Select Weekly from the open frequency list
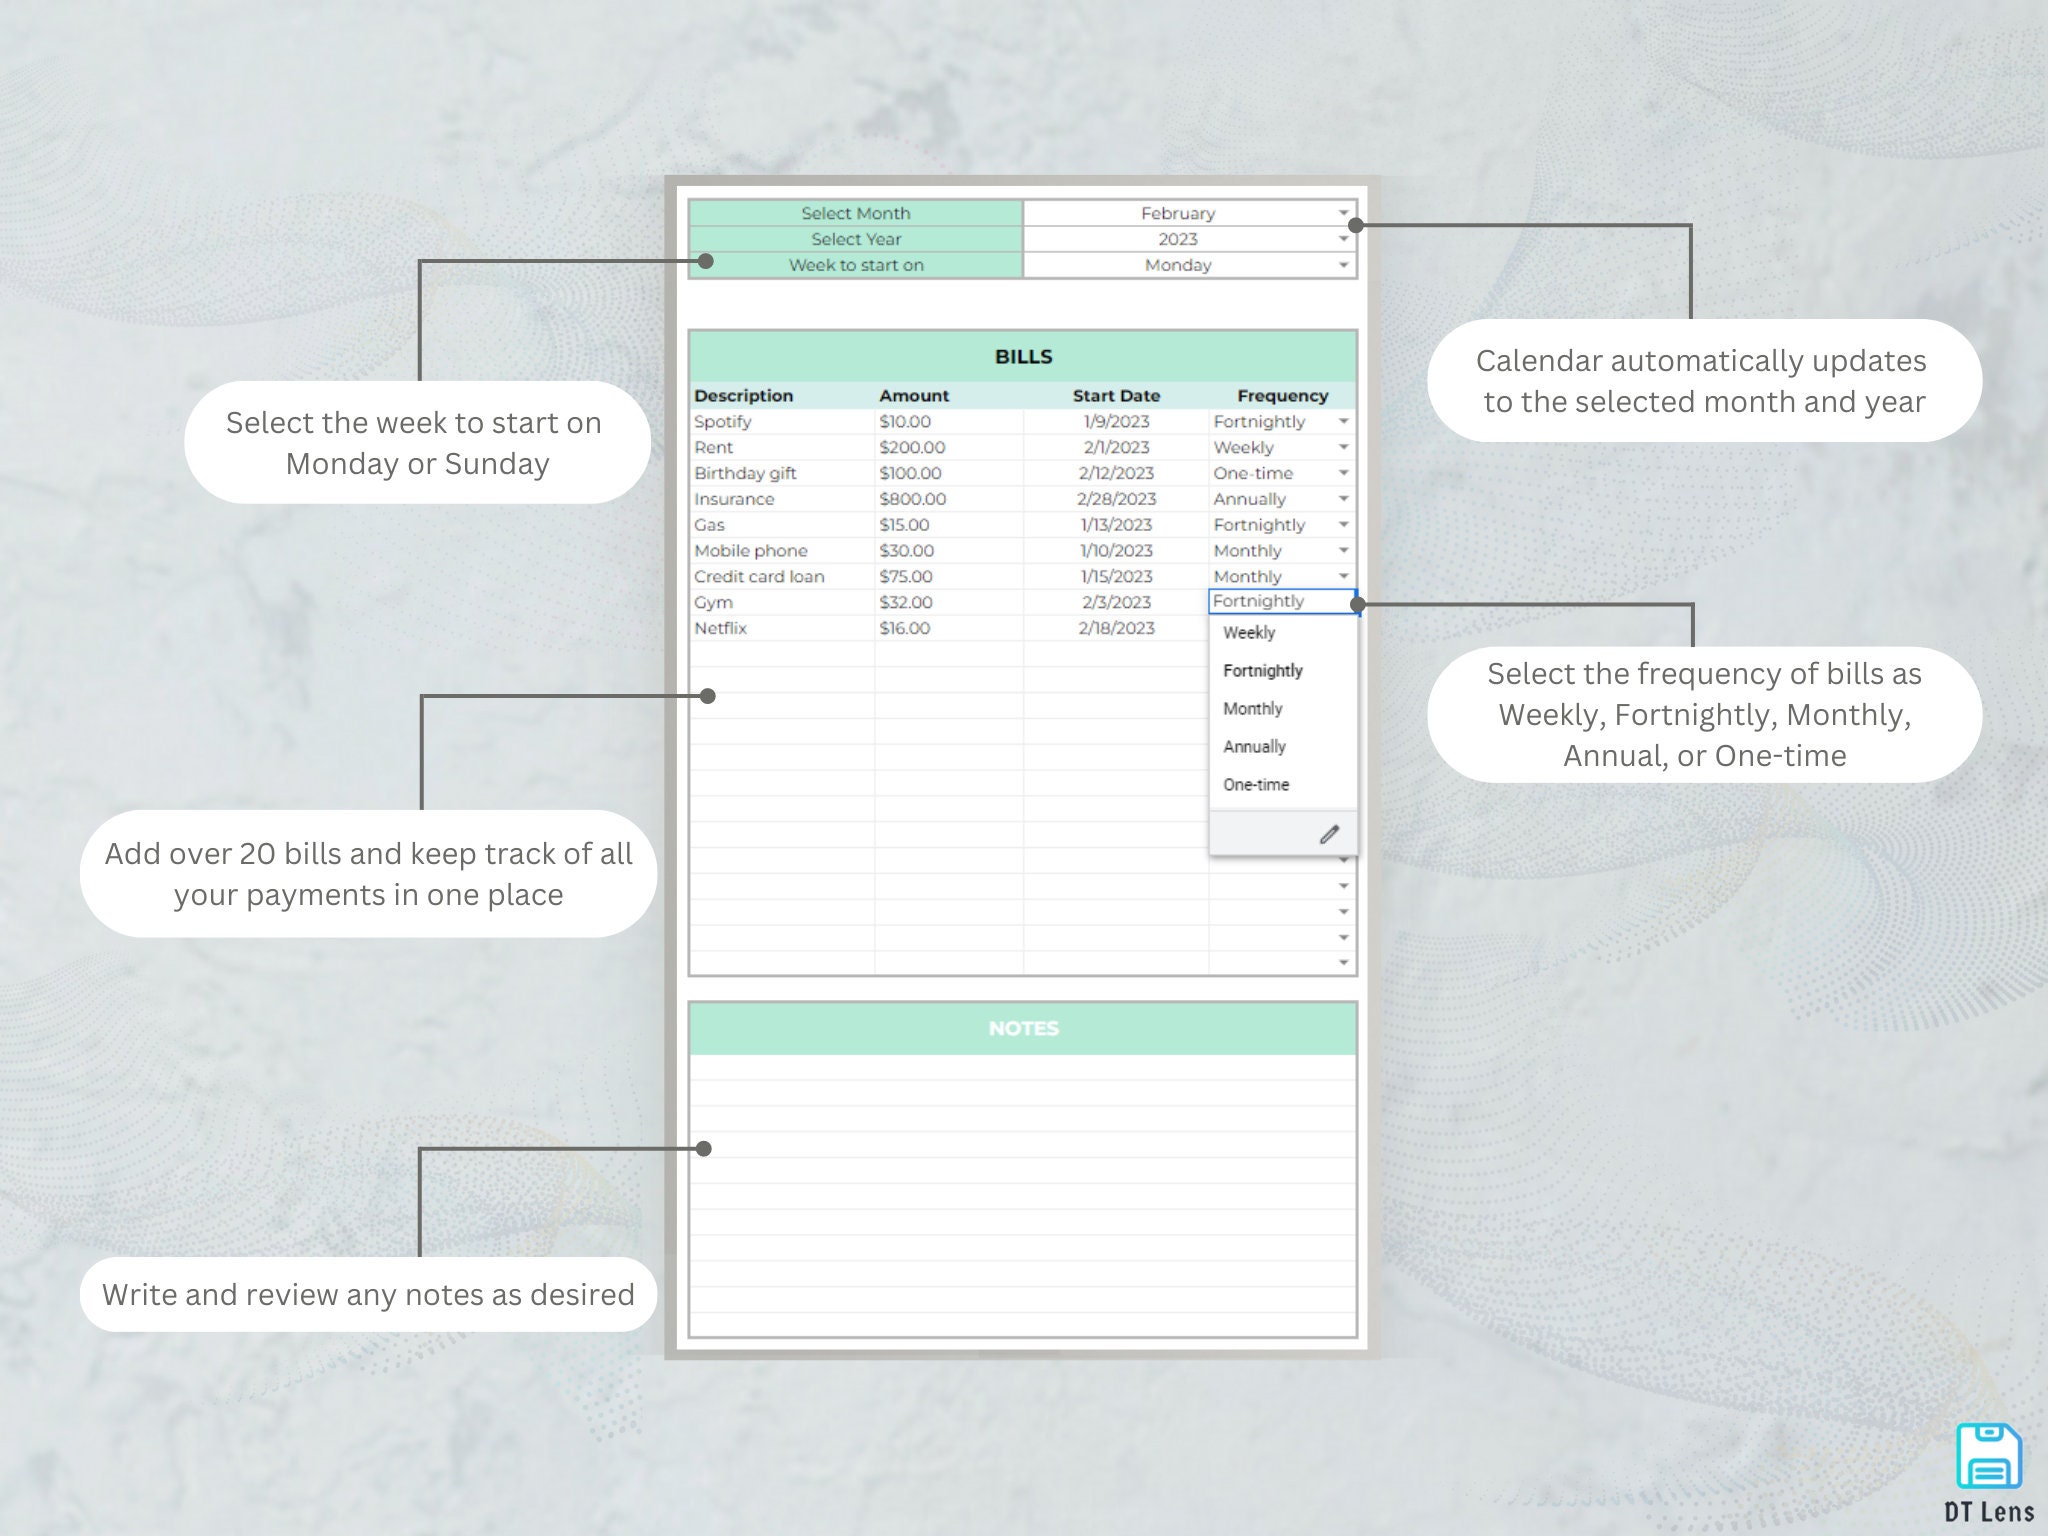This screenshot has height=1536, width=2048. click(1249, 632)
